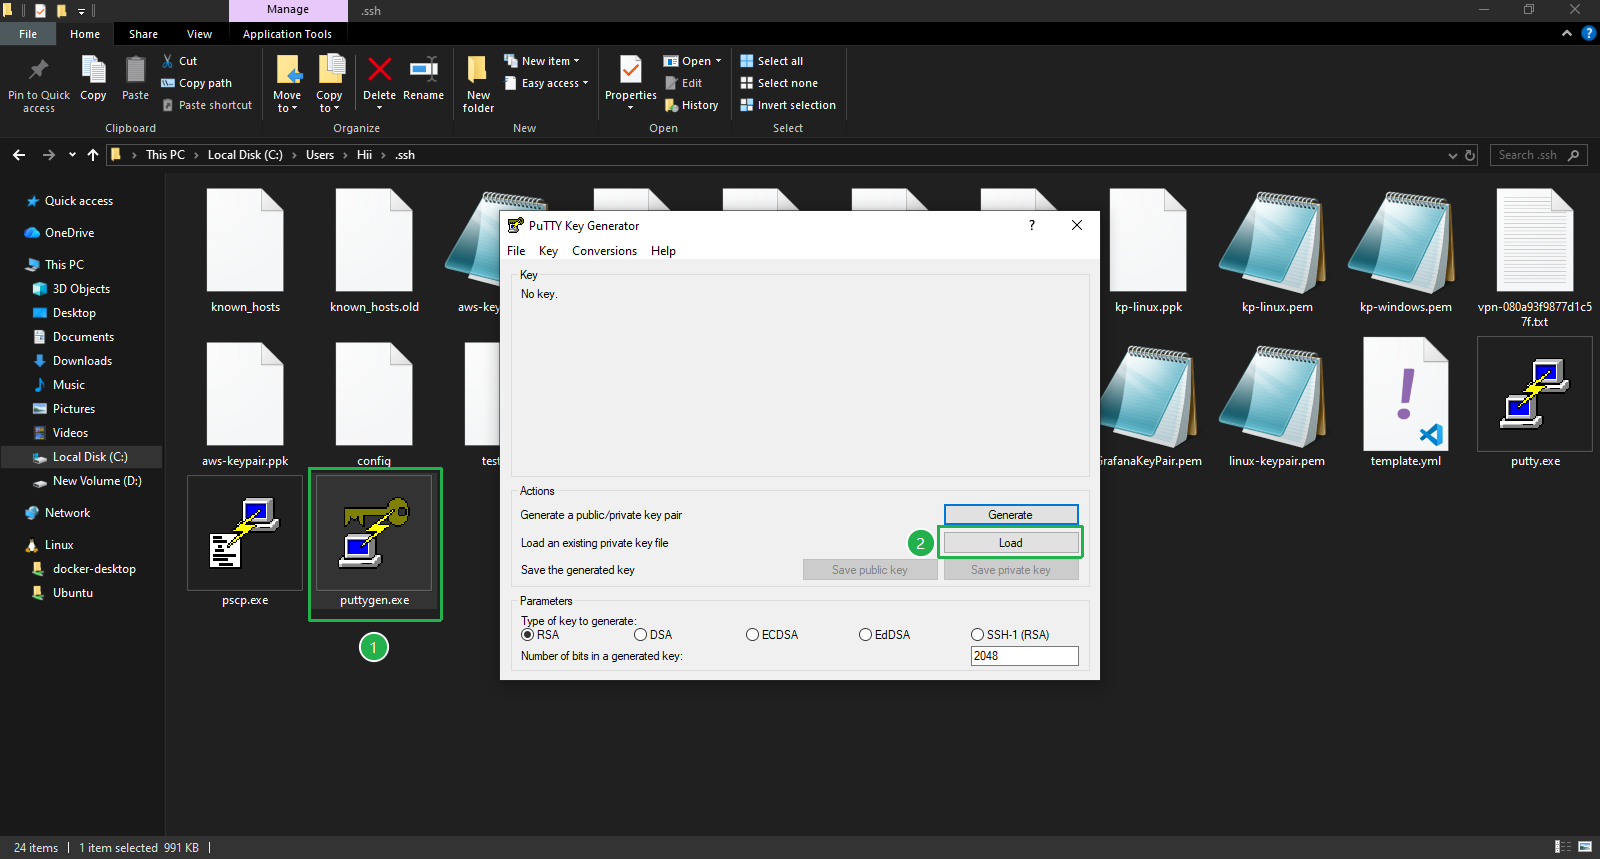This screenshot has height=859, width=1600.
Task: Open PuTTYgen Key menu
Action: (548, 251)
